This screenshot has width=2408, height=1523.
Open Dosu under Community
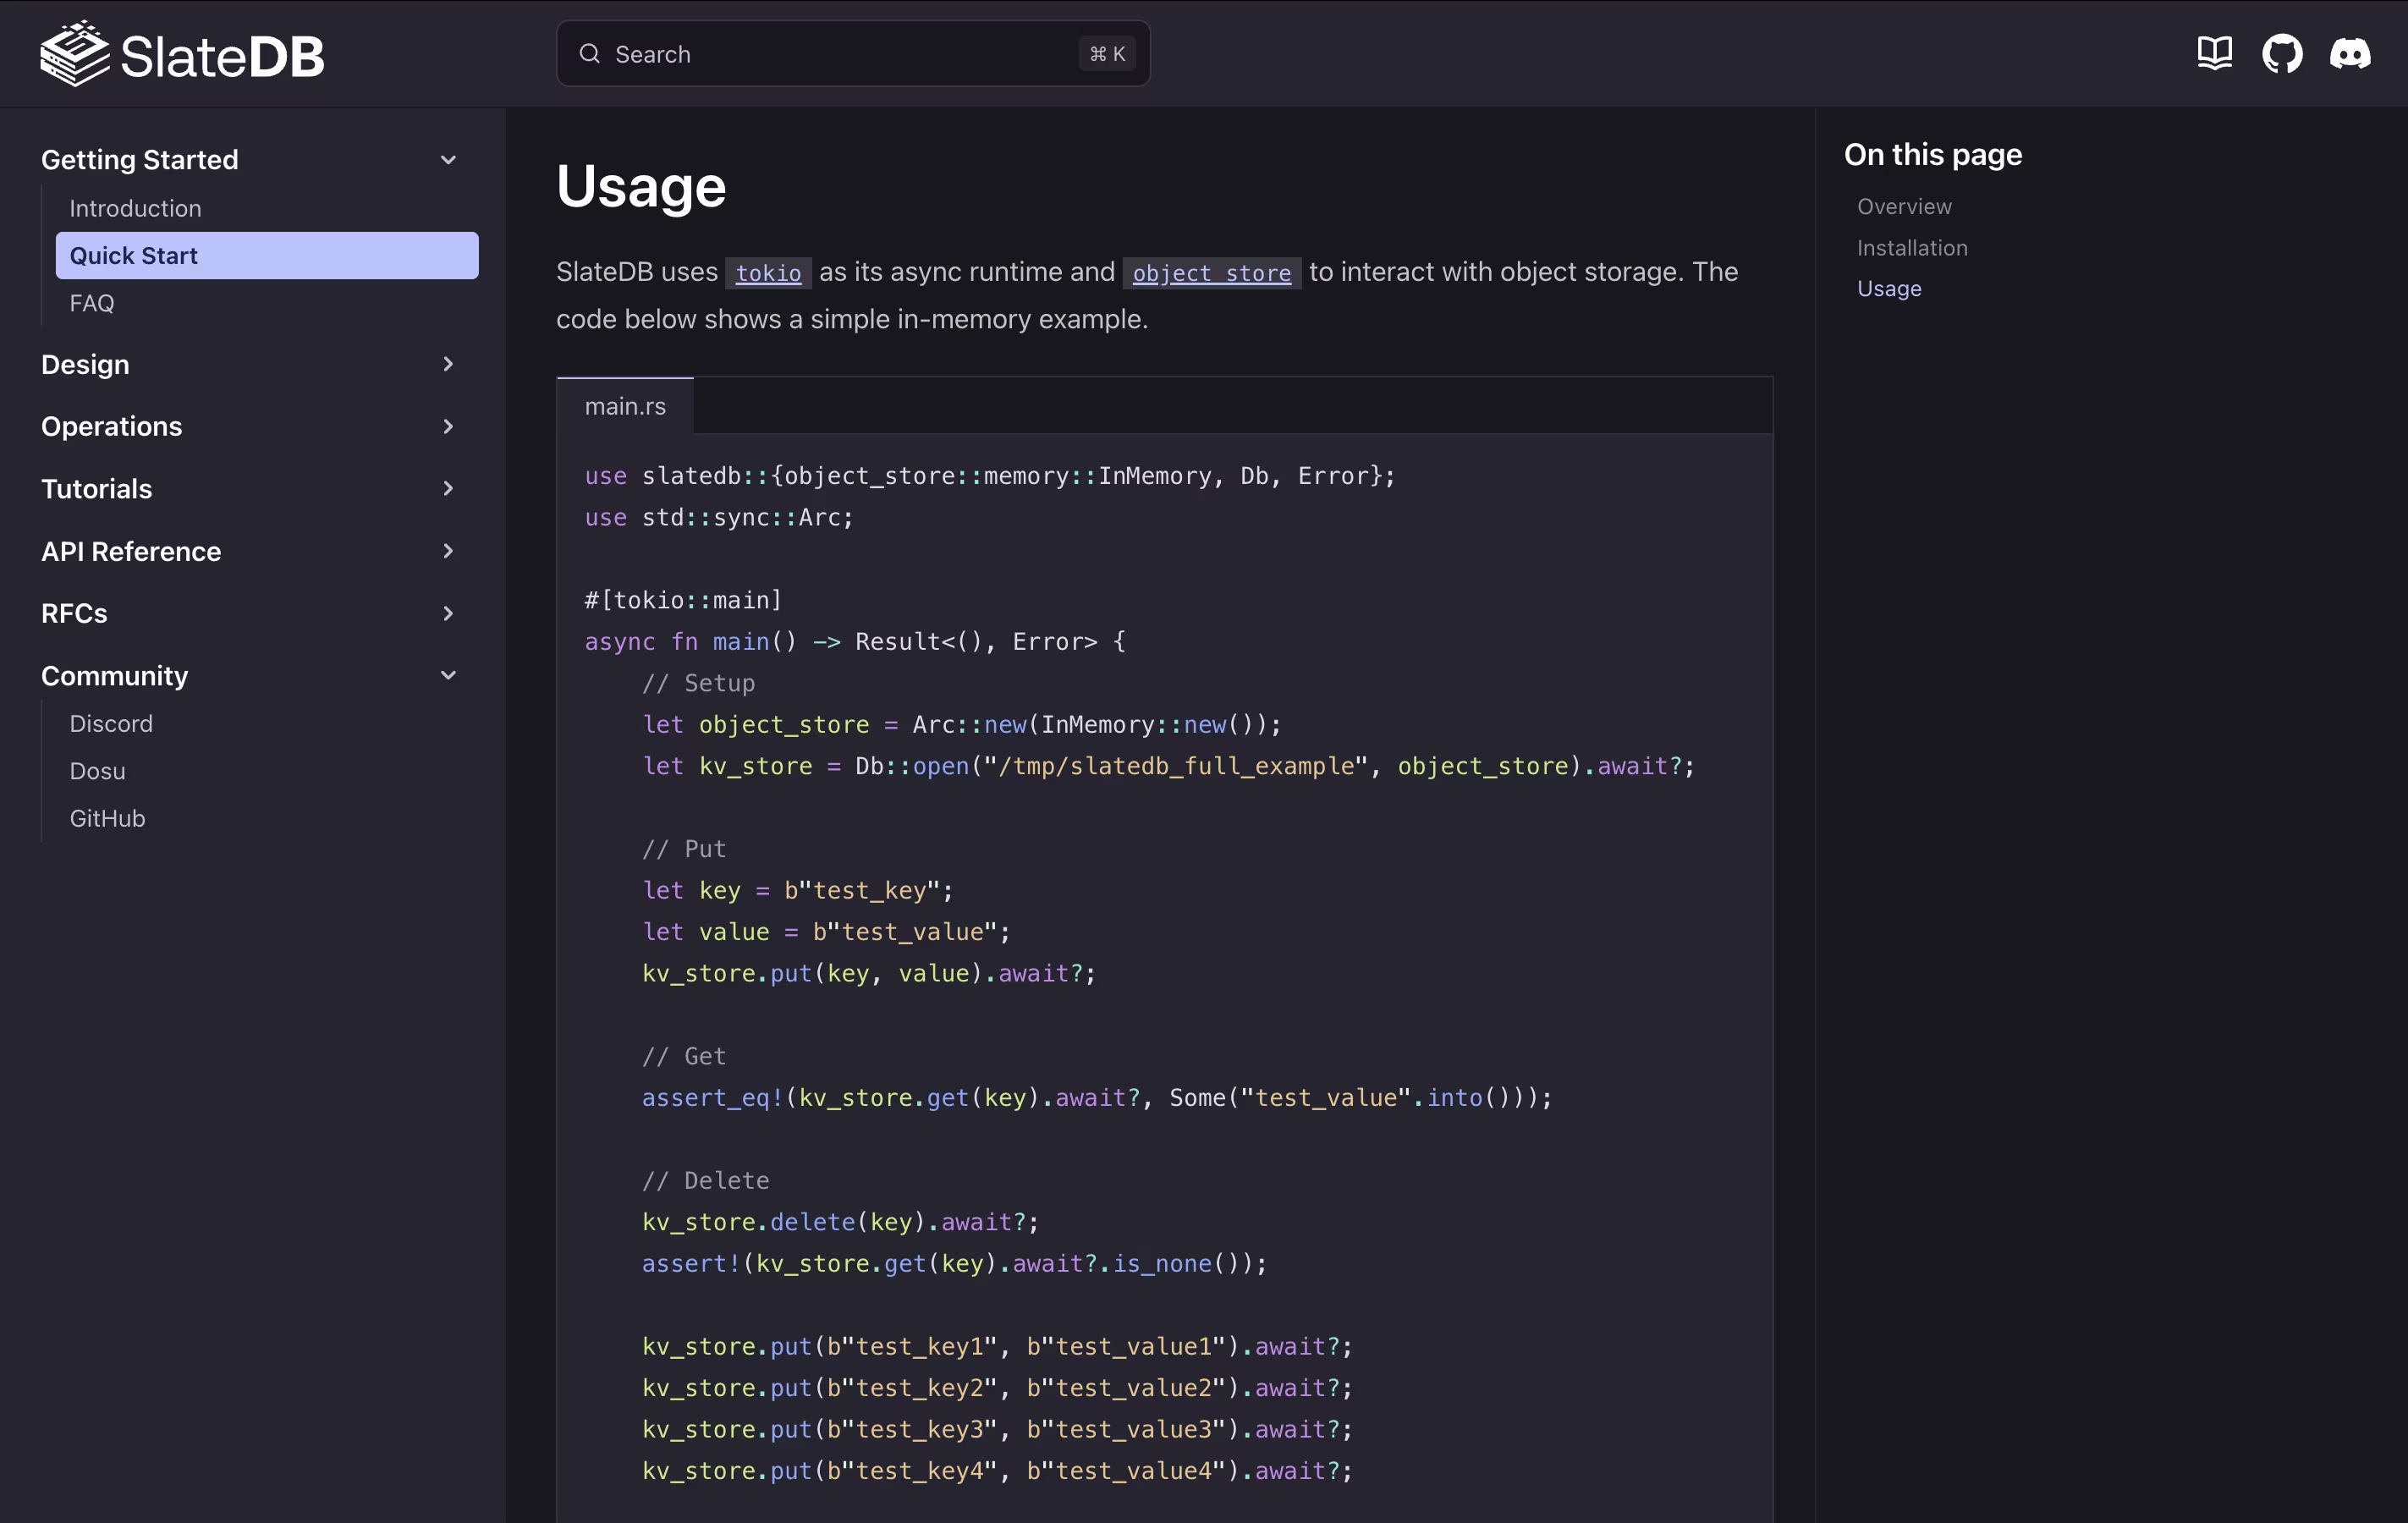[x=97, y=771]
